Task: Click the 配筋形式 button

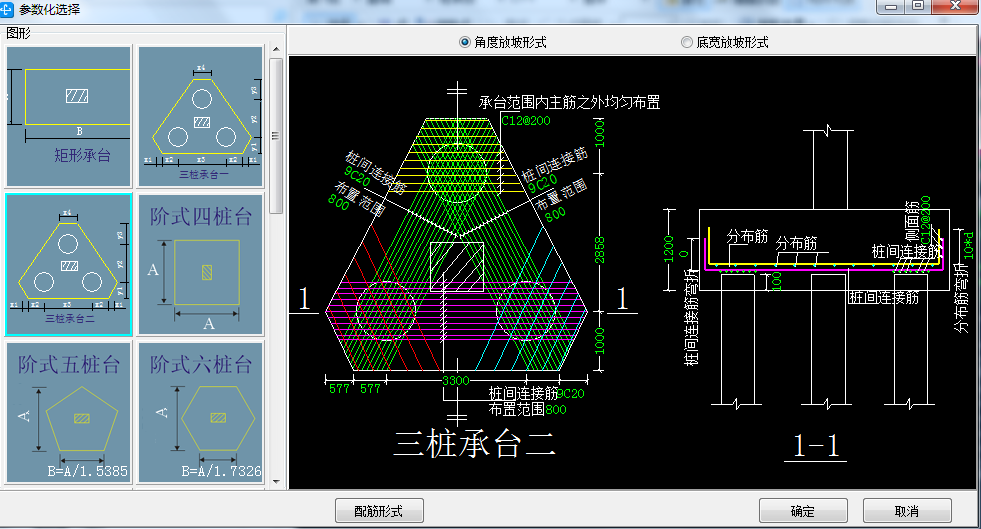Action: (x=379, y=511)
